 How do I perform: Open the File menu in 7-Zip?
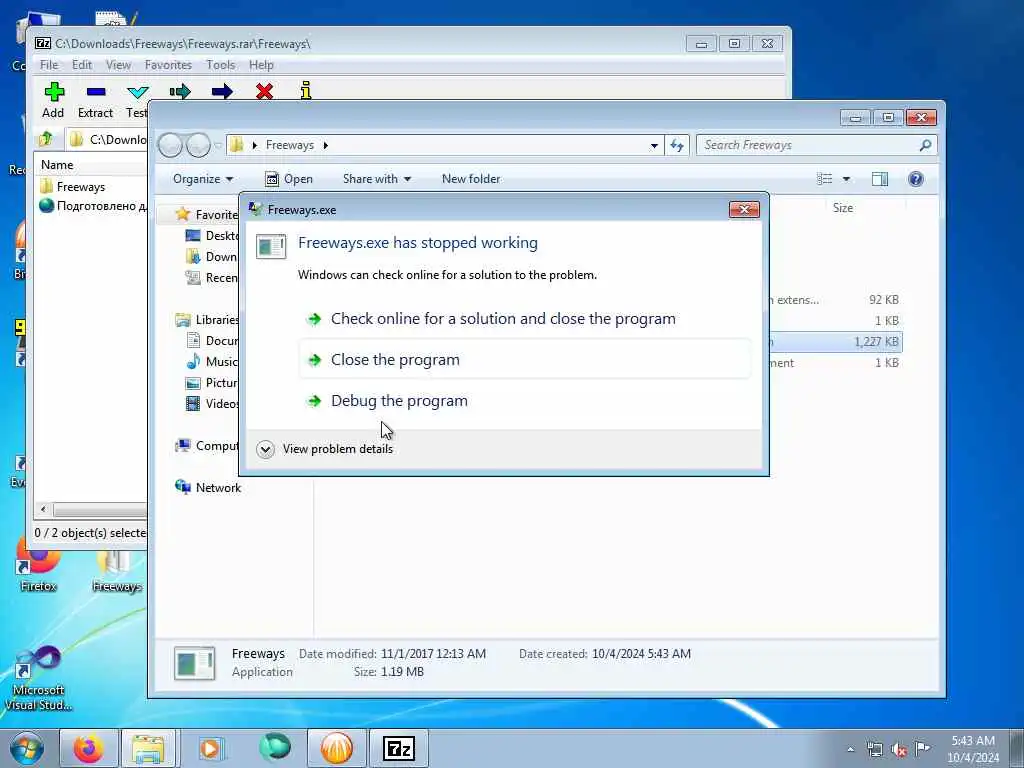coord(49,65)
